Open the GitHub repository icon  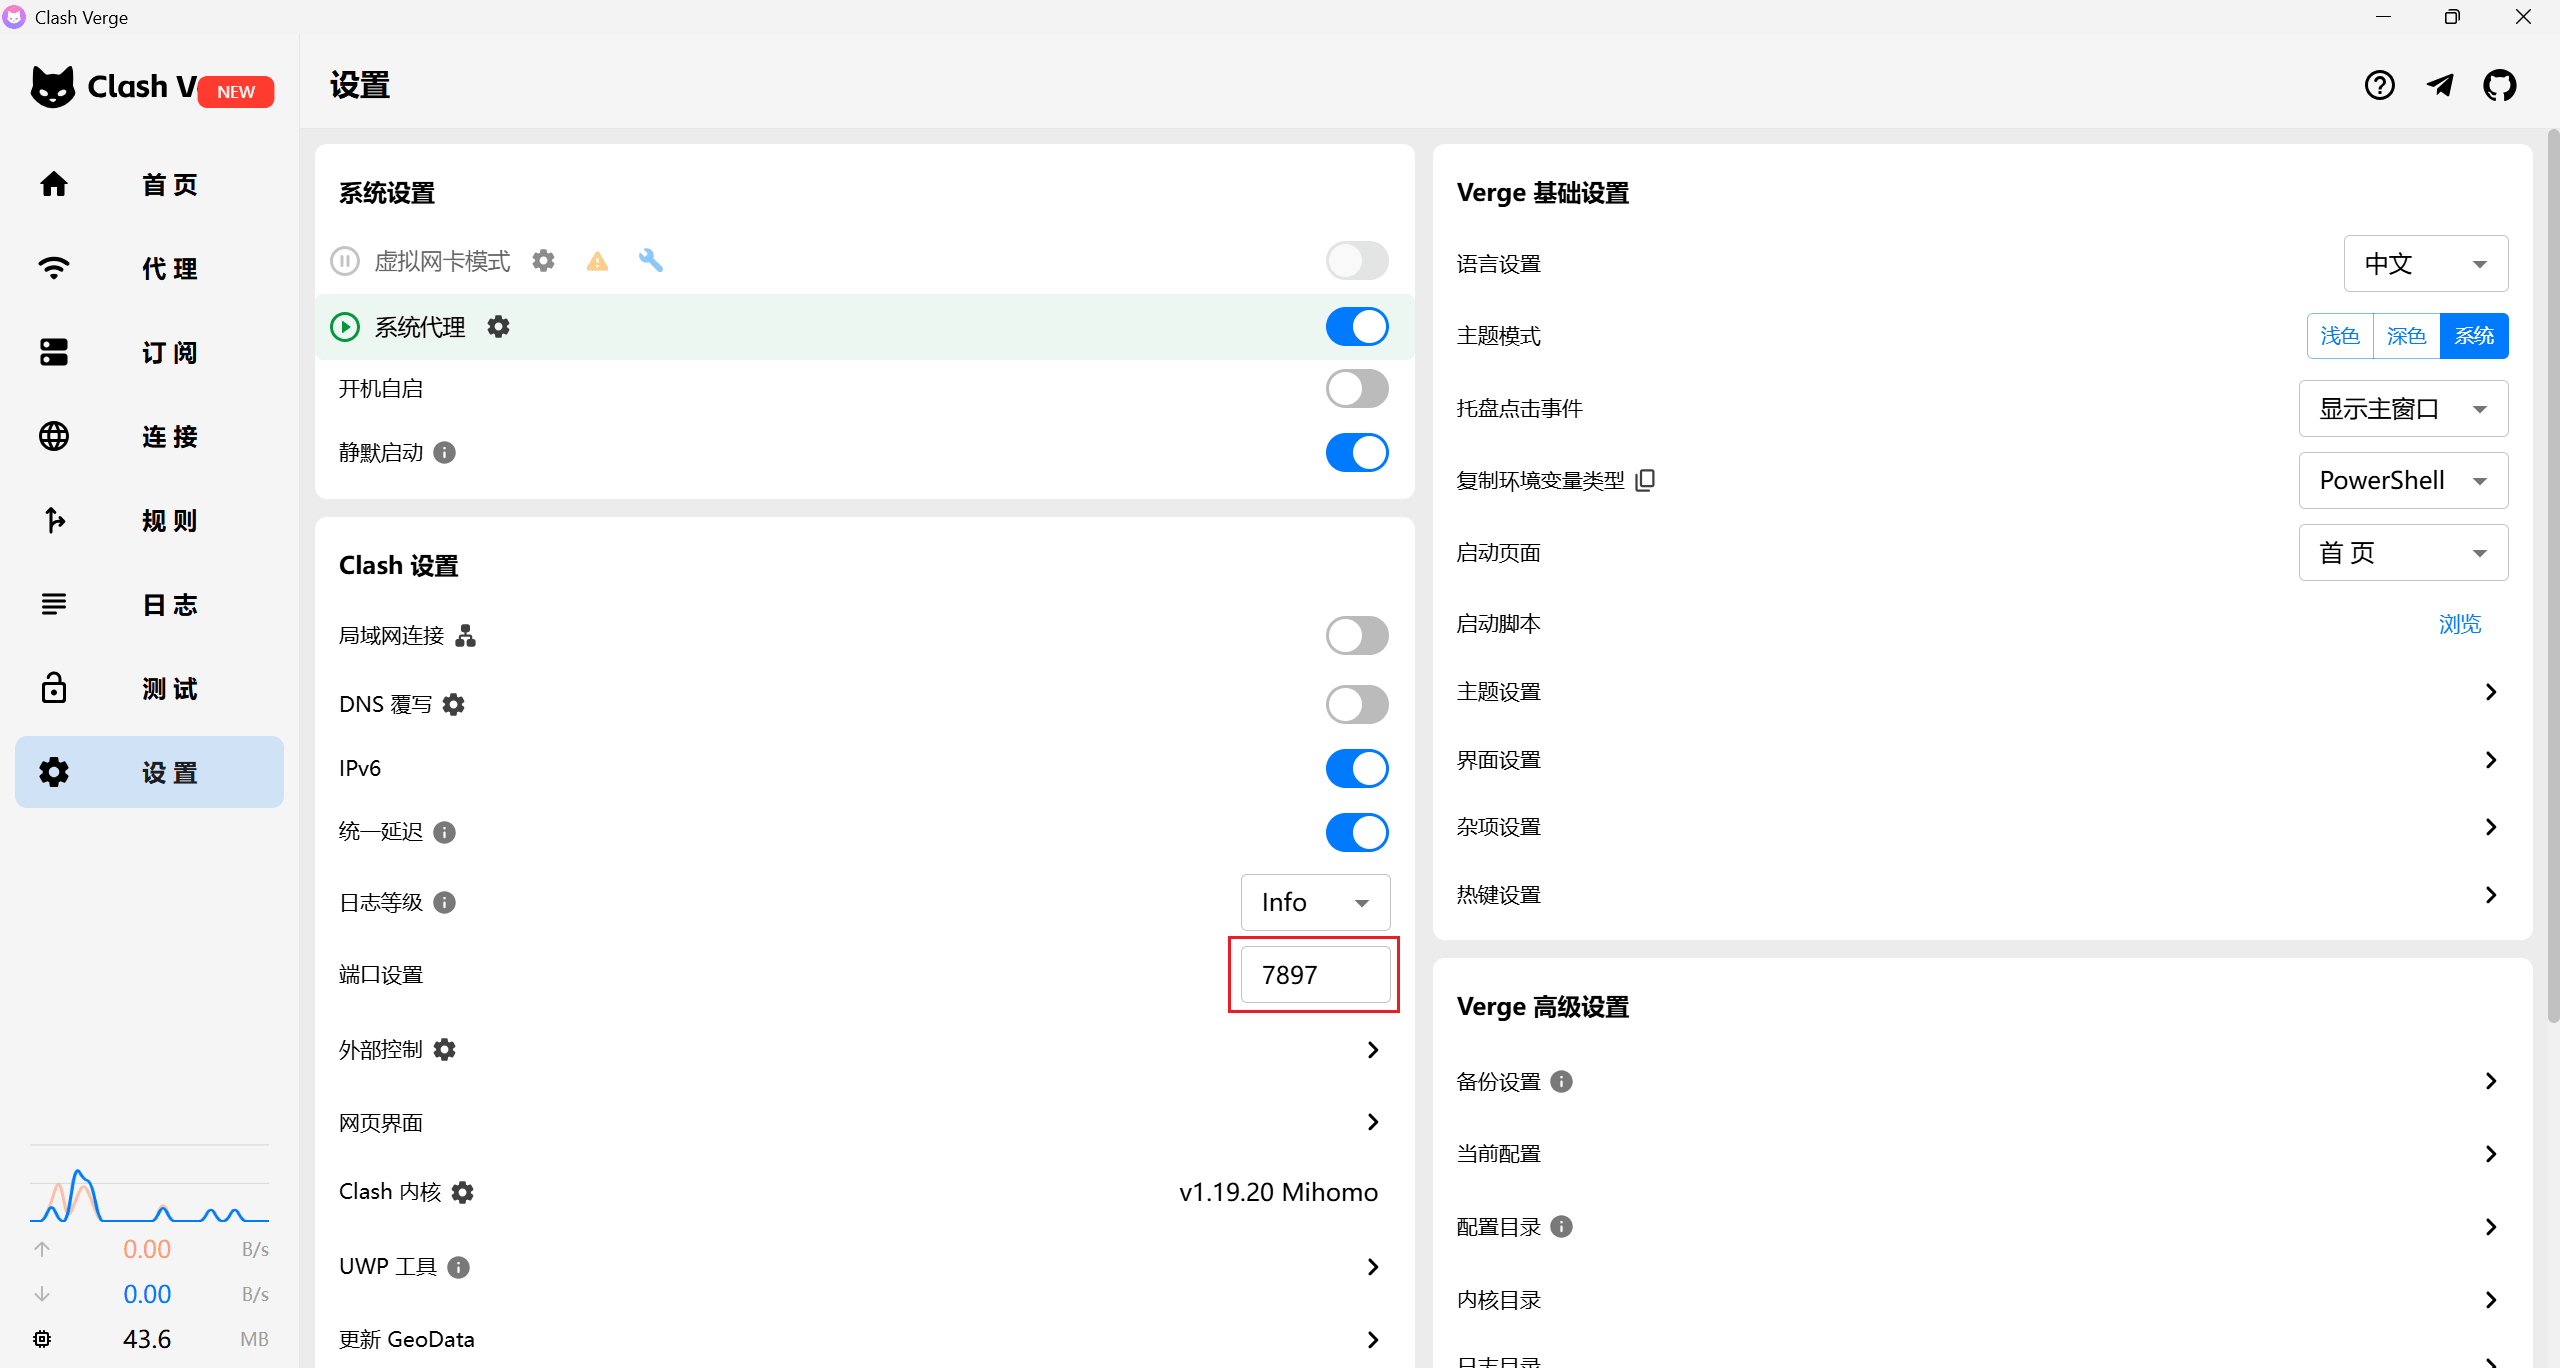pyautogui.click(x=2499, y=85)
